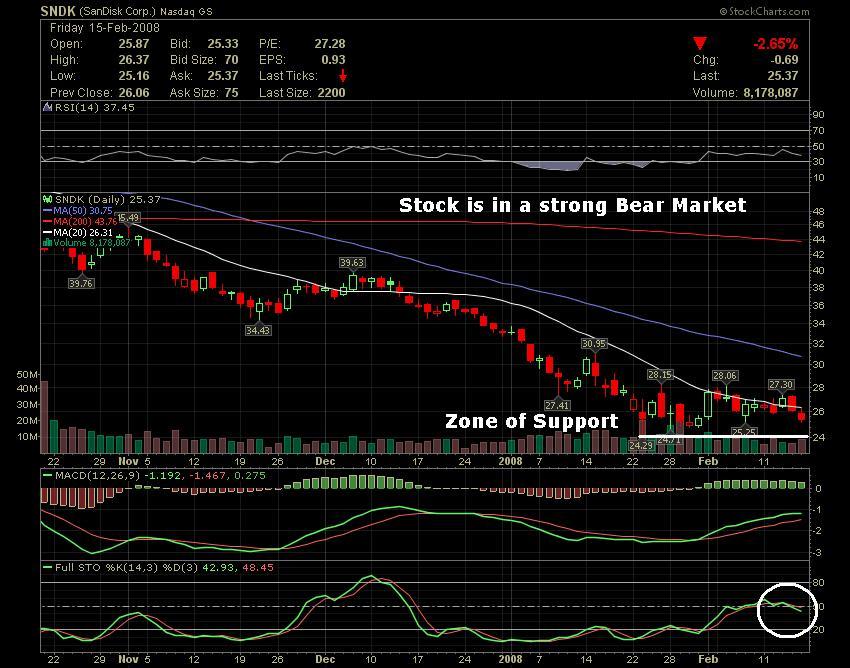The image size is (850, 668).
Task: Click the volume bars icon in legend
Action: pyautogui.click(x=47, y=243)
